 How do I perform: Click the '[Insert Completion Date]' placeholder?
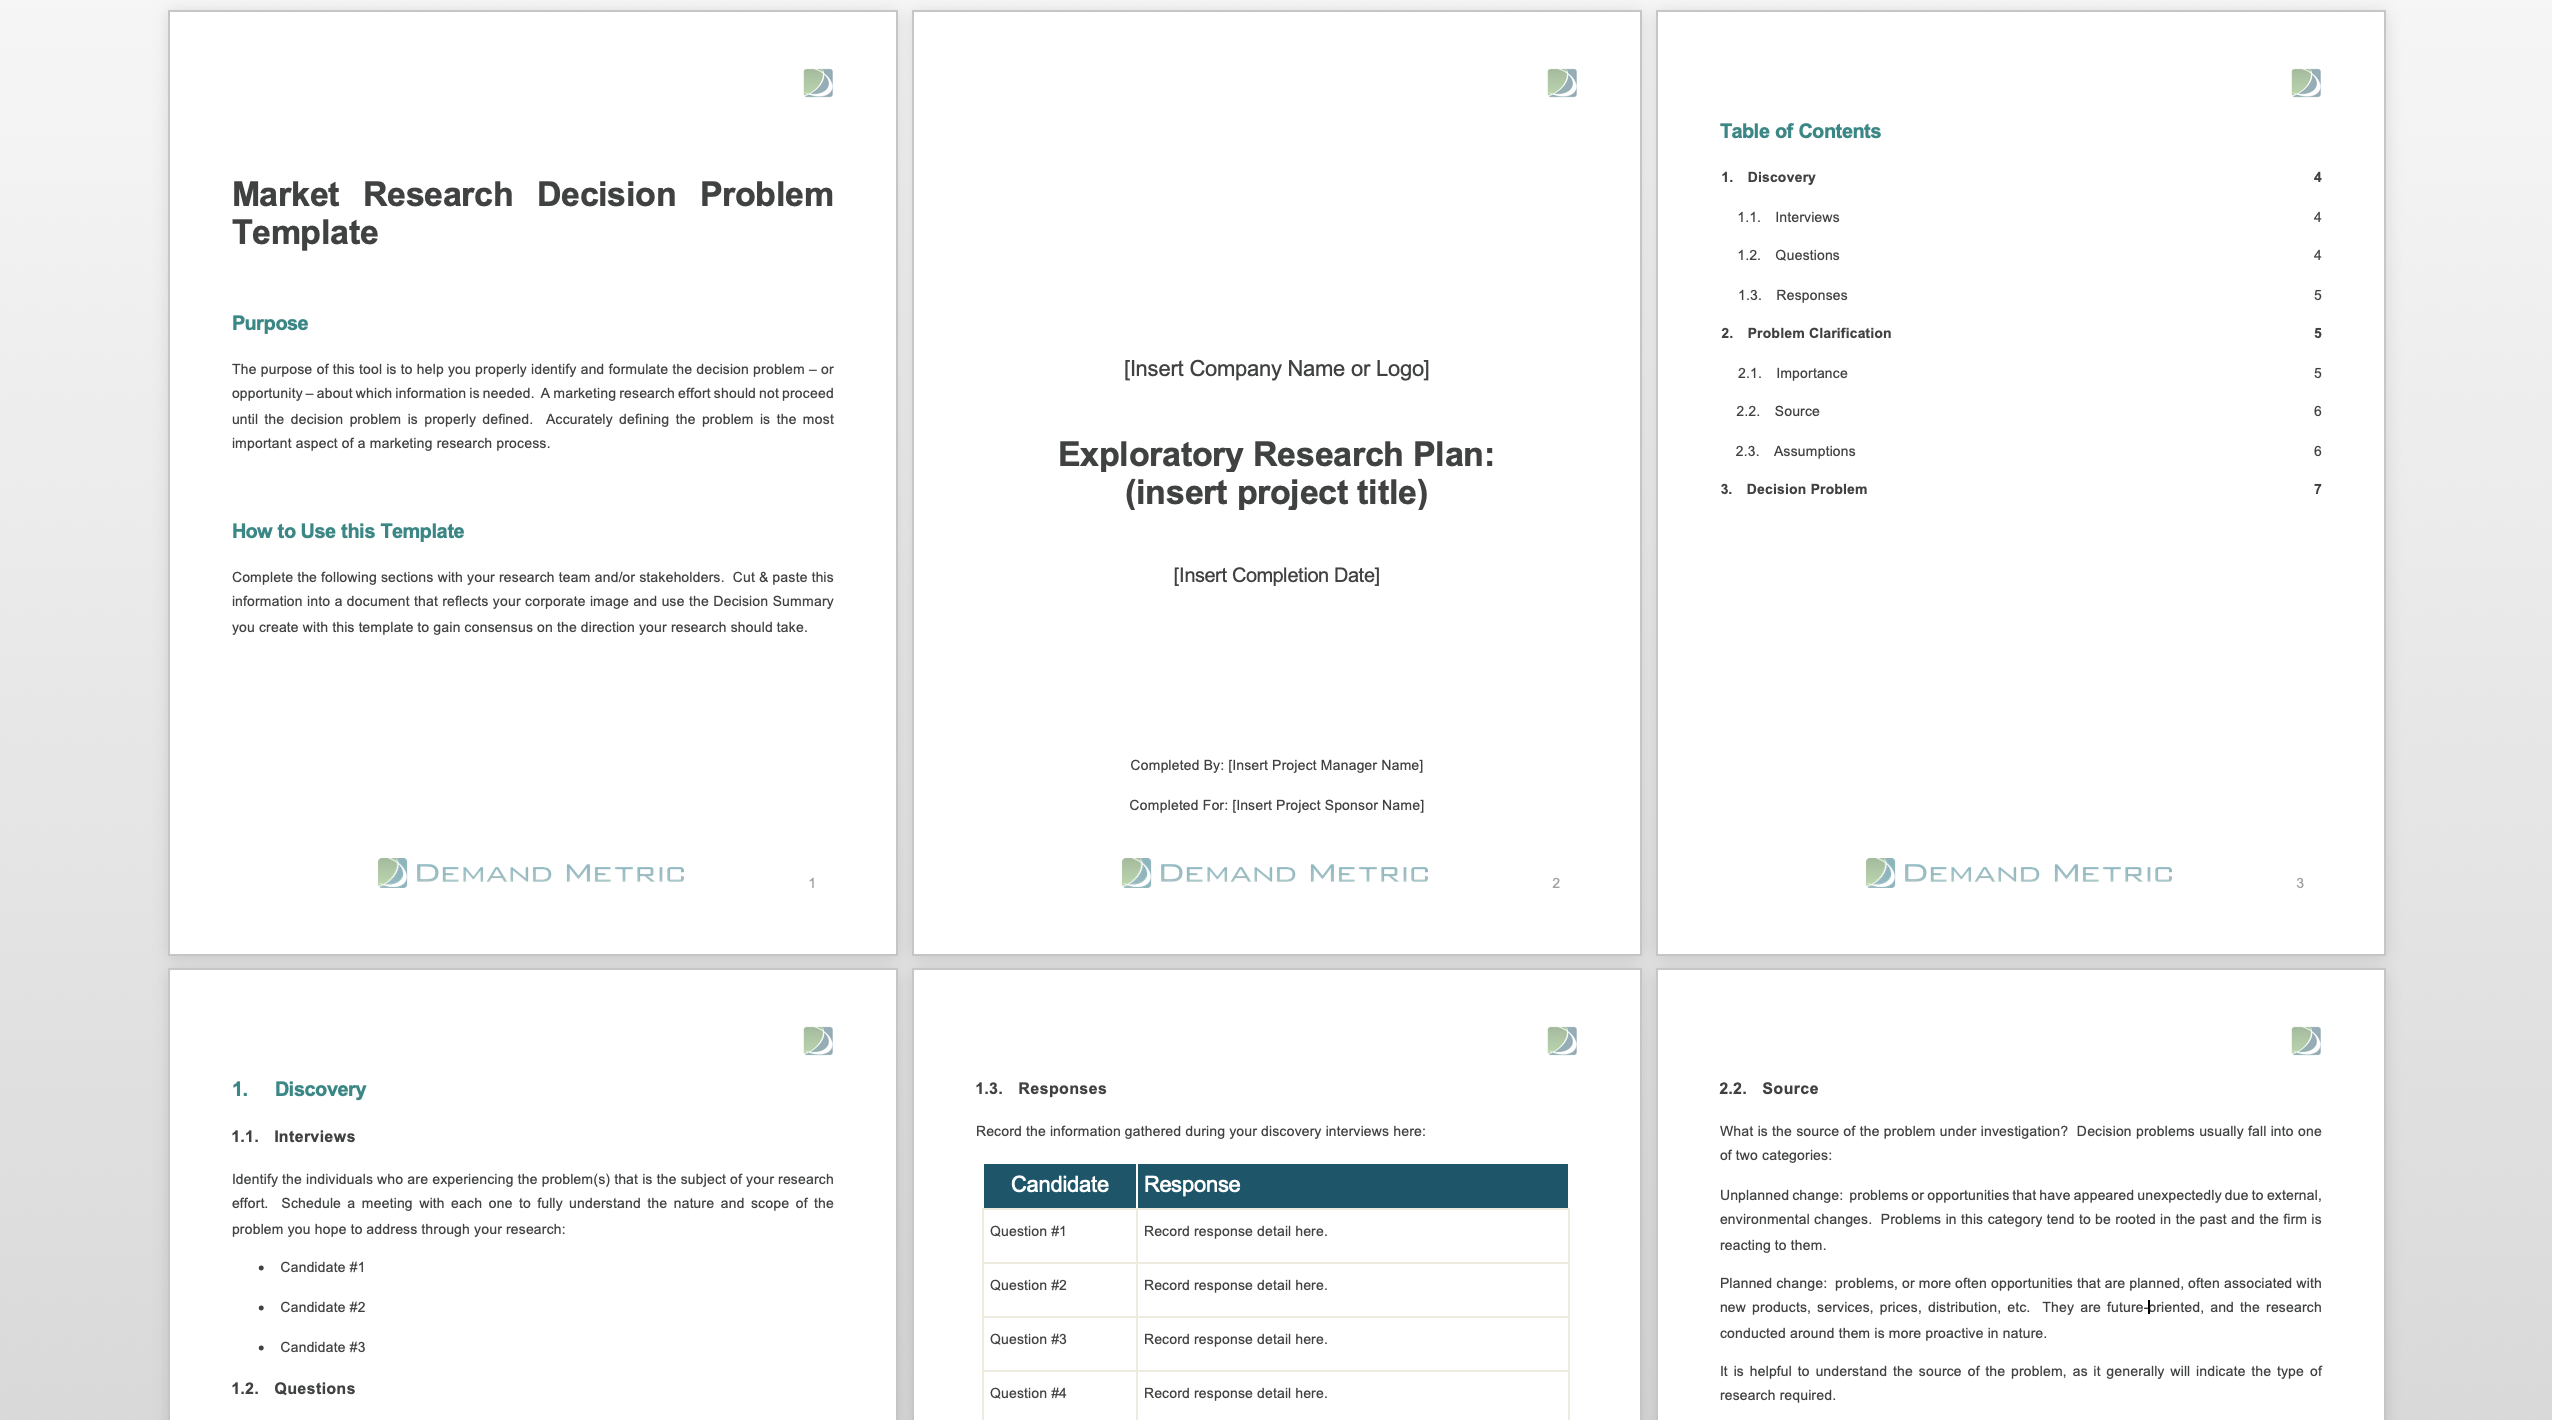coord(1276,575)
